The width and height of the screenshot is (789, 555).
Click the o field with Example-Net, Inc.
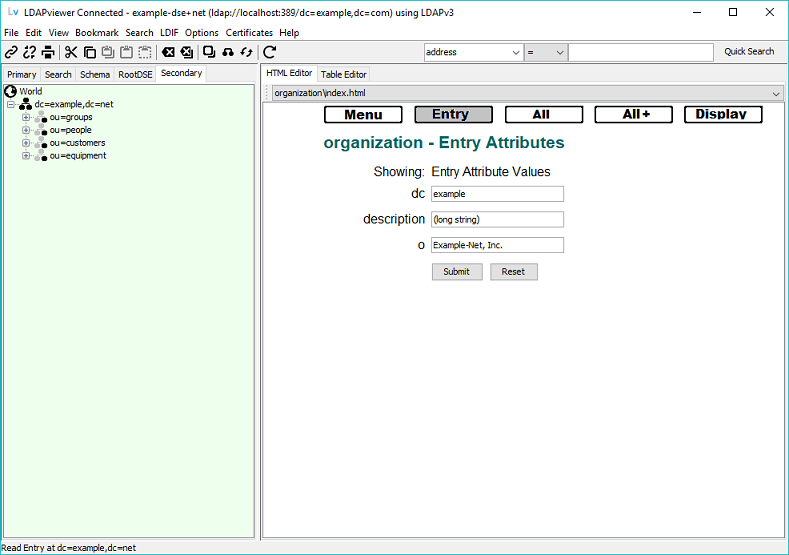497,245
